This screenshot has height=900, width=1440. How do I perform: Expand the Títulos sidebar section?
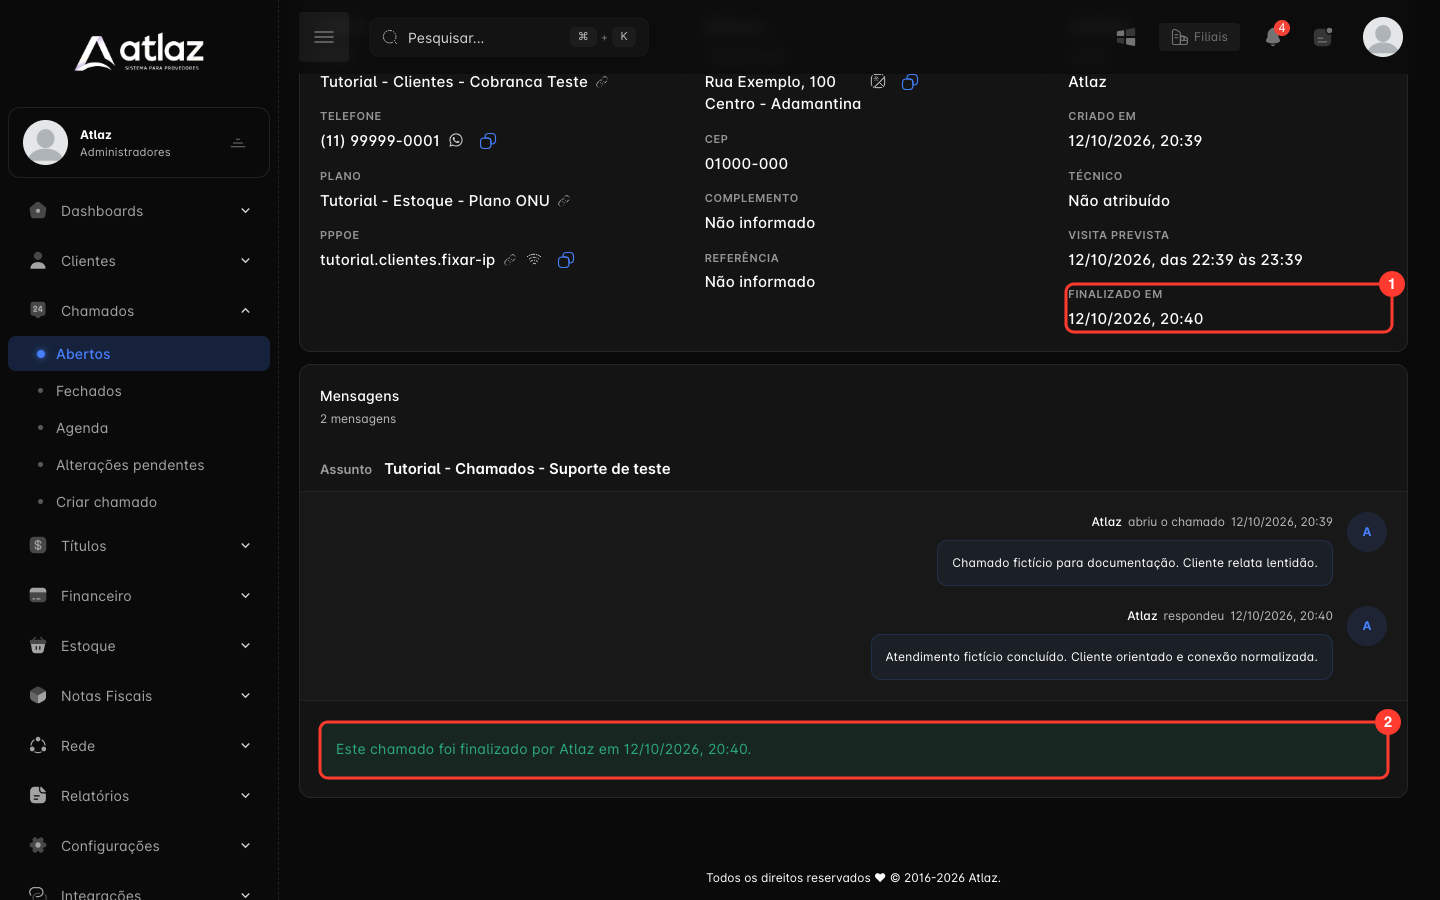point(139,546)
